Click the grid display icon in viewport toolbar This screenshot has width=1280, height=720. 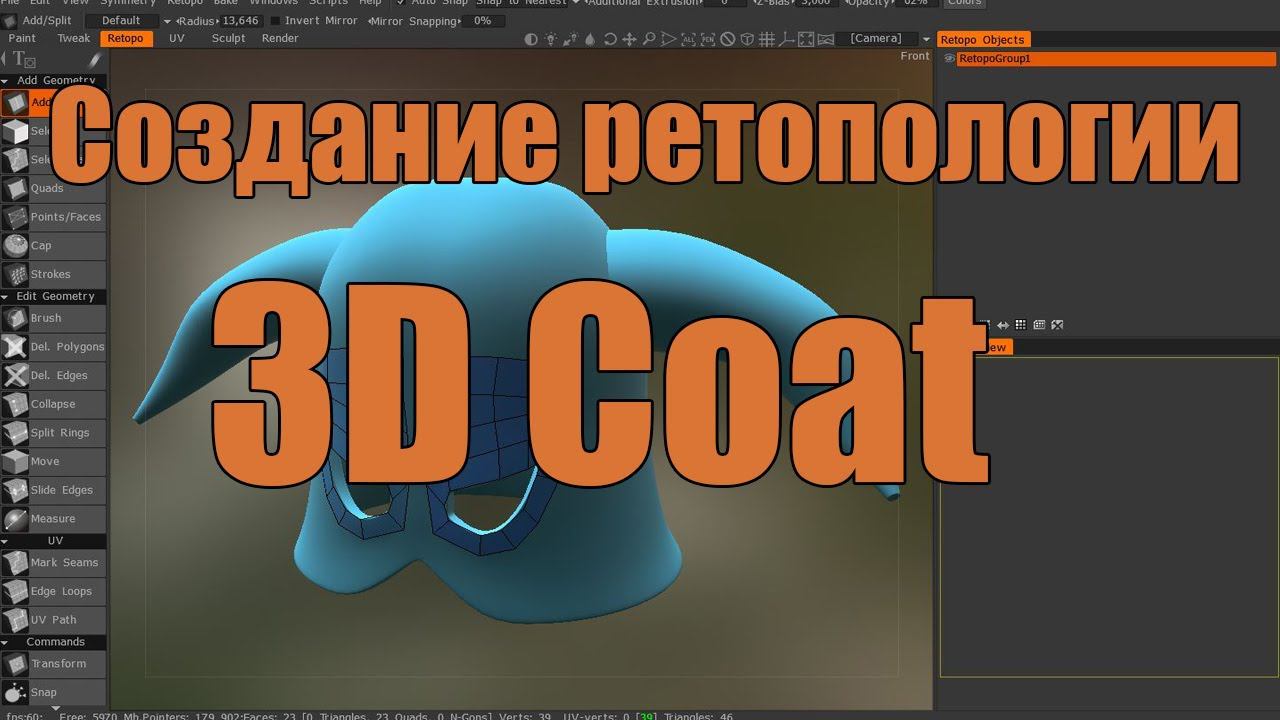pyautogui.click(x=768, y=40)
